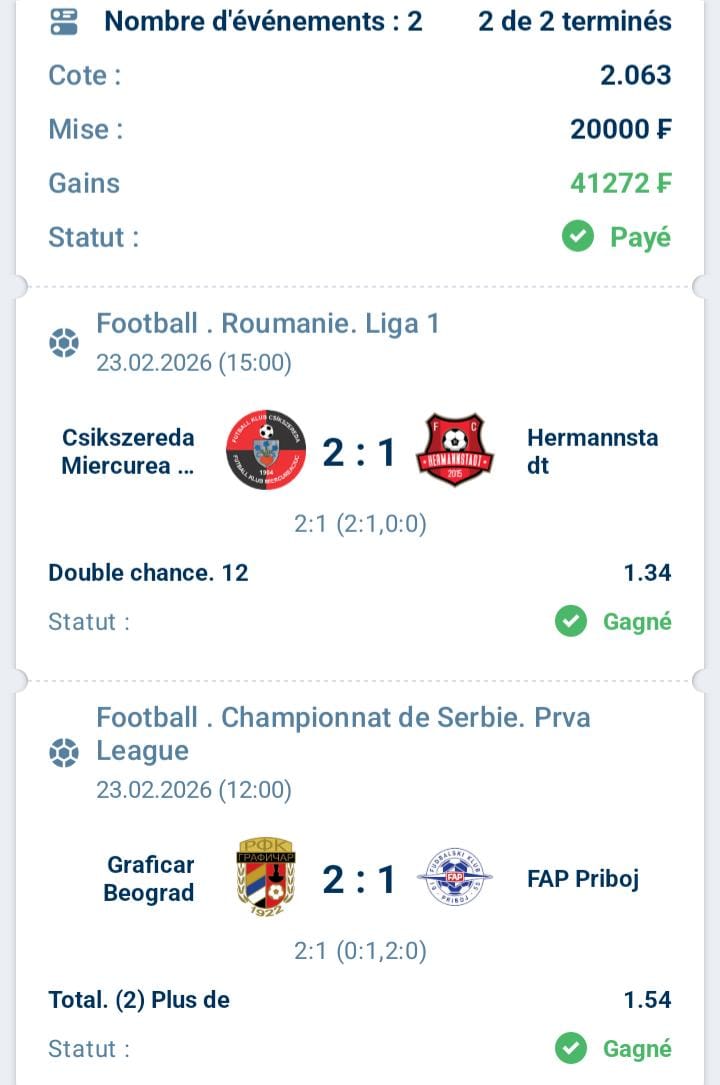
Task: Click the Graficar Beograd club crest
Action: (265, 878)
